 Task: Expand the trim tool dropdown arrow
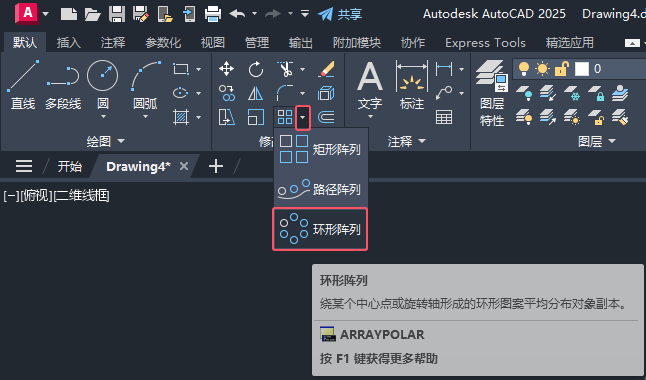point(303,69)
